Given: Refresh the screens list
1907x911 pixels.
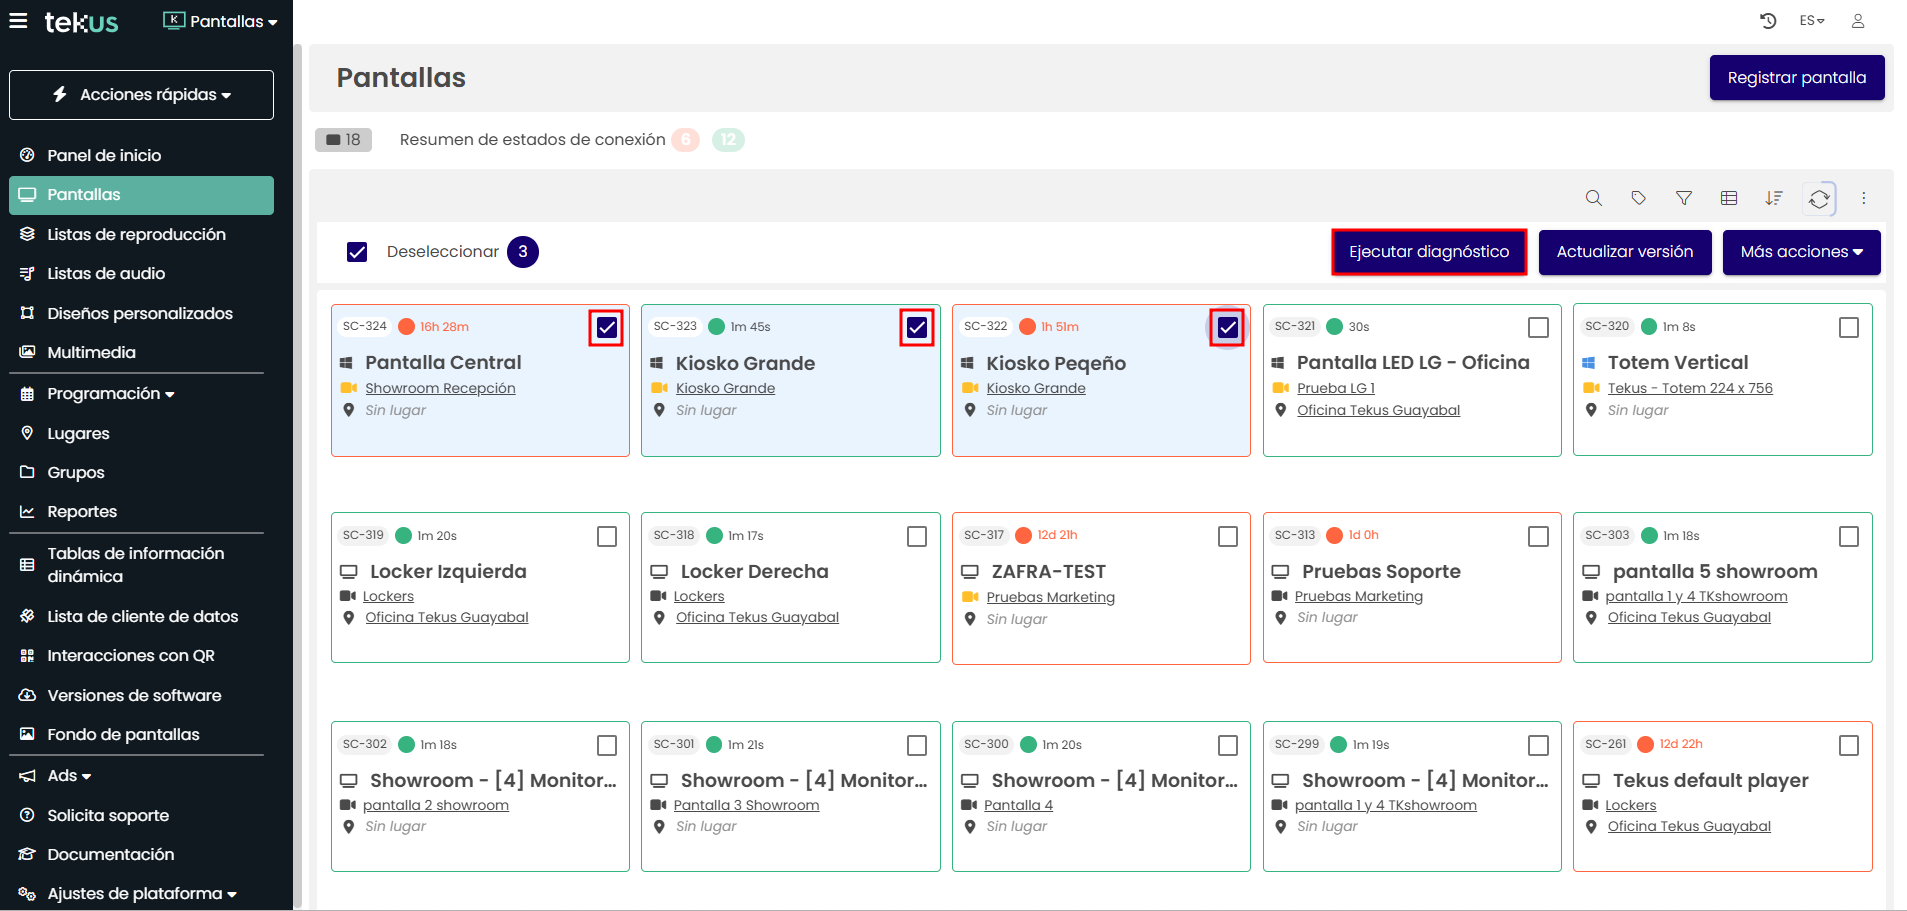Looking at the screenshot, I should 1818,199.
